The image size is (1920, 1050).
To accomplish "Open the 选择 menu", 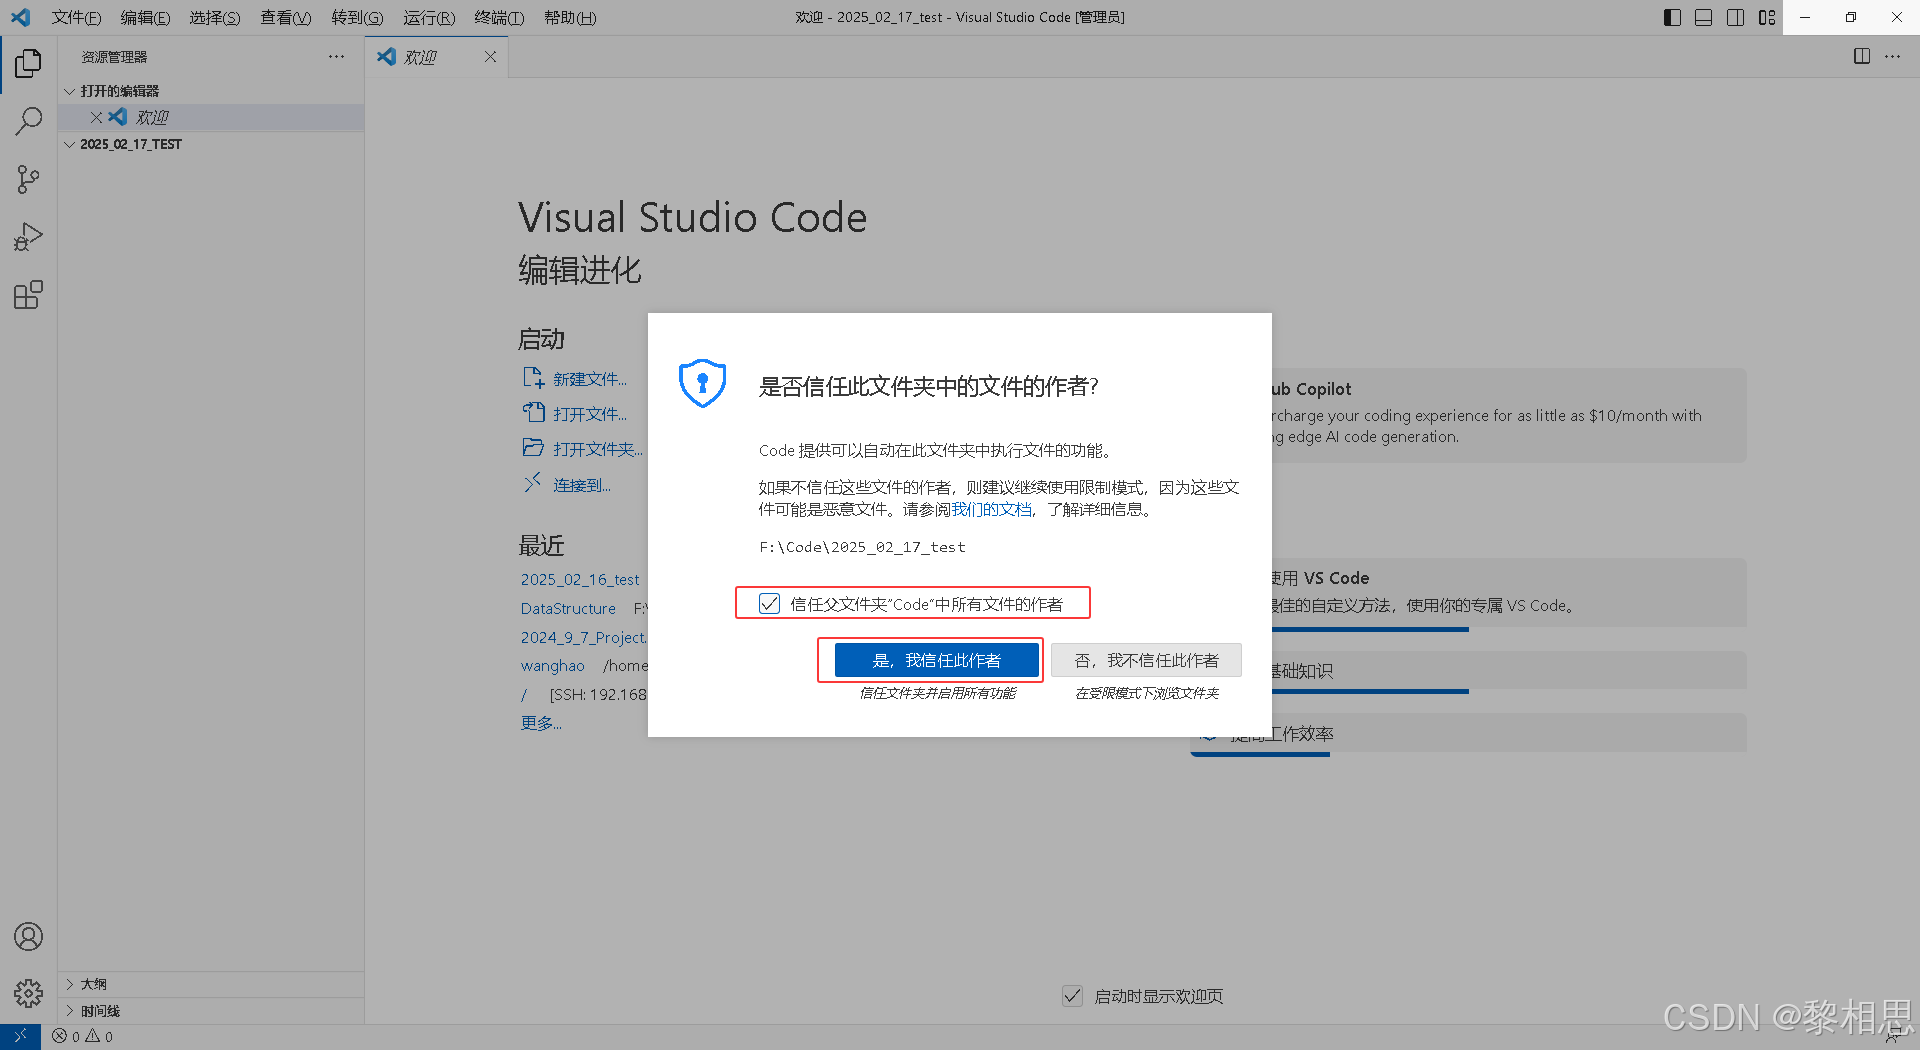I will (215, 17).
